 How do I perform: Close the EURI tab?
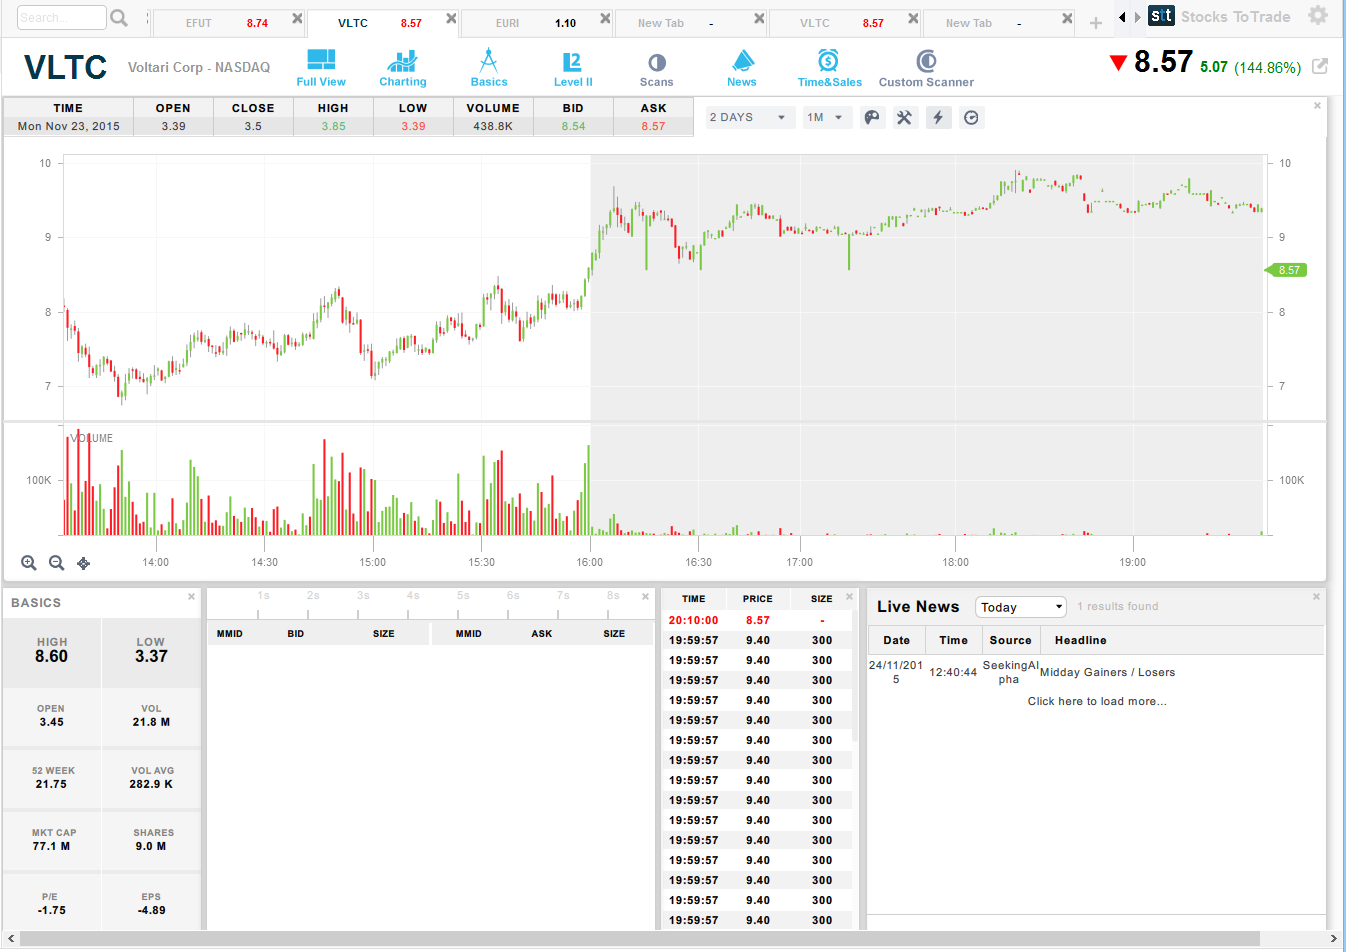point(605,19)
